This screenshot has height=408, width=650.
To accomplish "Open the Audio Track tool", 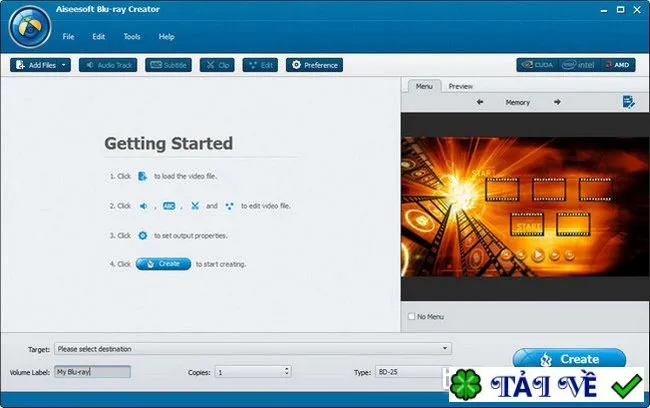I will (108, 65).
